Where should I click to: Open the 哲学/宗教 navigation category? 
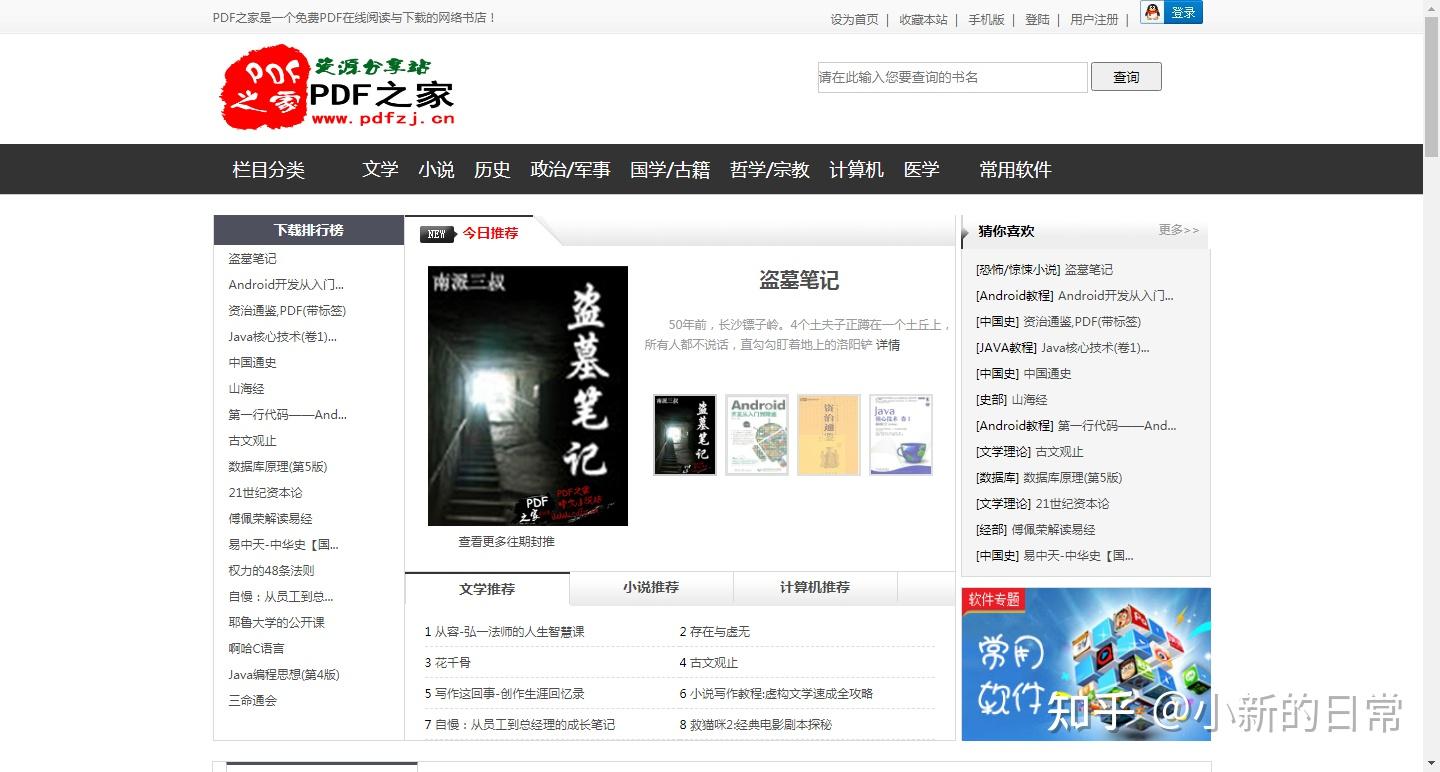[769, 170]
